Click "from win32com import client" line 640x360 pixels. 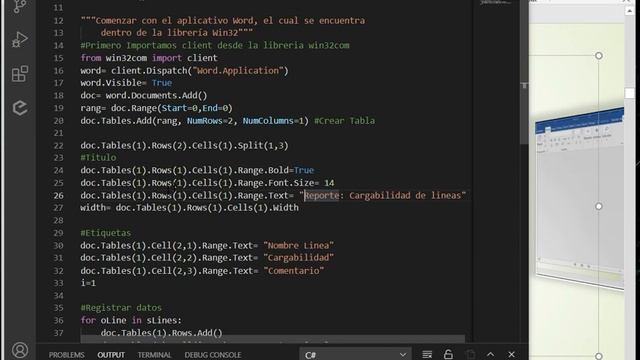pos(149,58)
